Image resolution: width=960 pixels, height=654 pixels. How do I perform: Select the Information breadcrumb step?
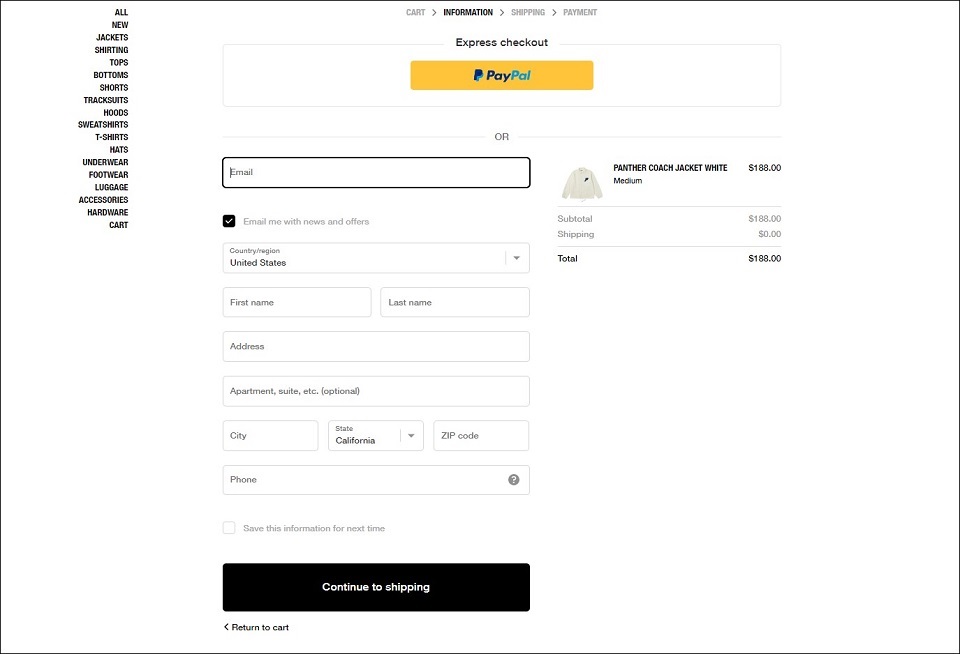pos(468,12)
